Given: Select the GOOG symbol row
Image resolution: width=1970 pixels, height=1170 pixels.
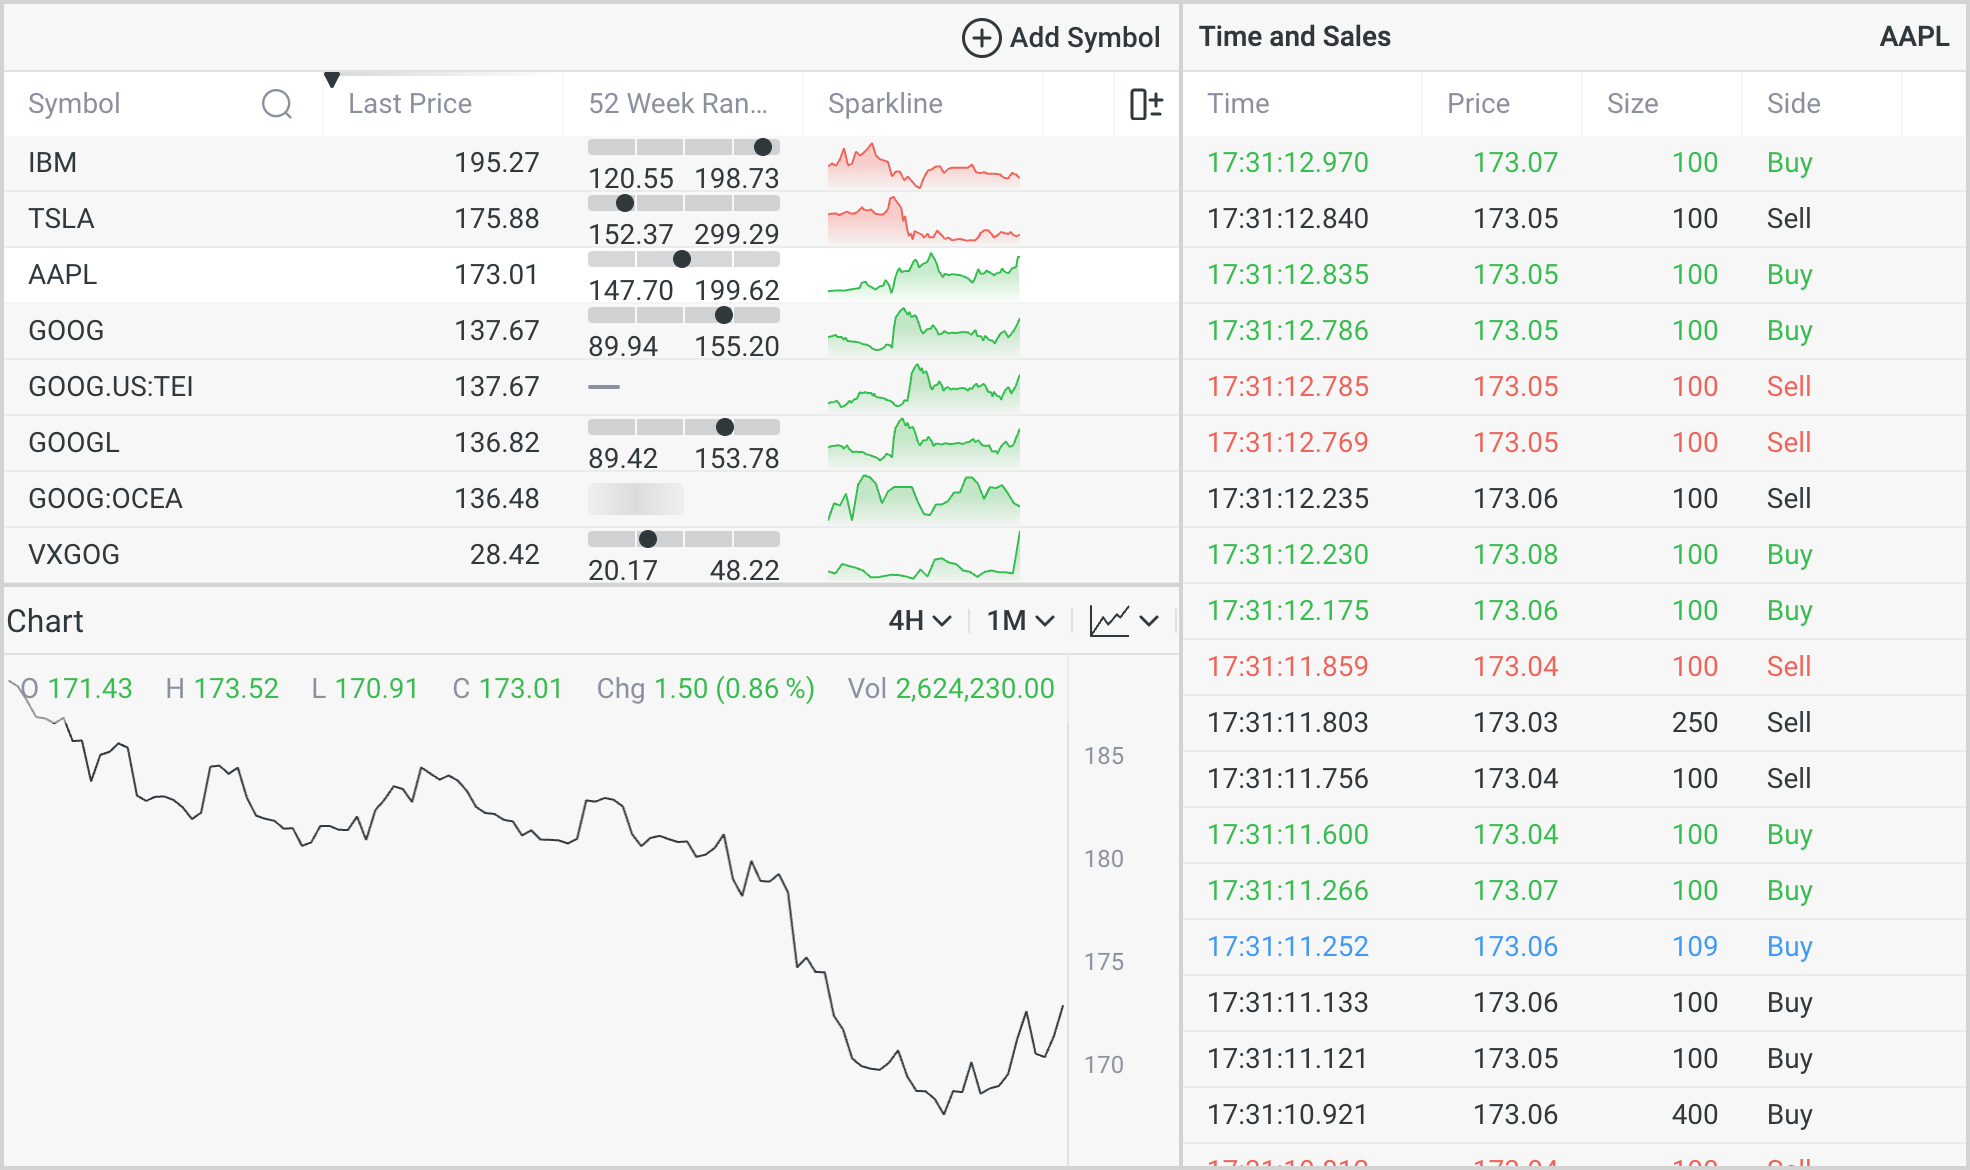Looking at the screenshot, I should pyautogui.click(x=592, y=331).
